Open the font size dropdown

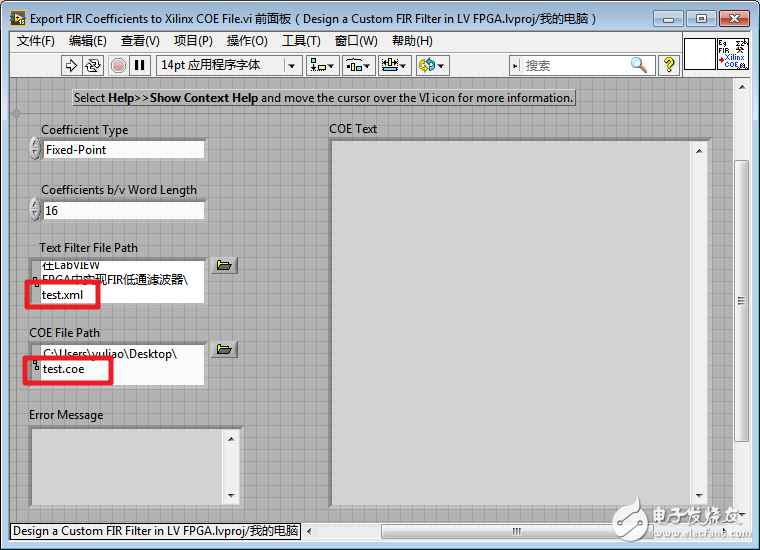228,65
